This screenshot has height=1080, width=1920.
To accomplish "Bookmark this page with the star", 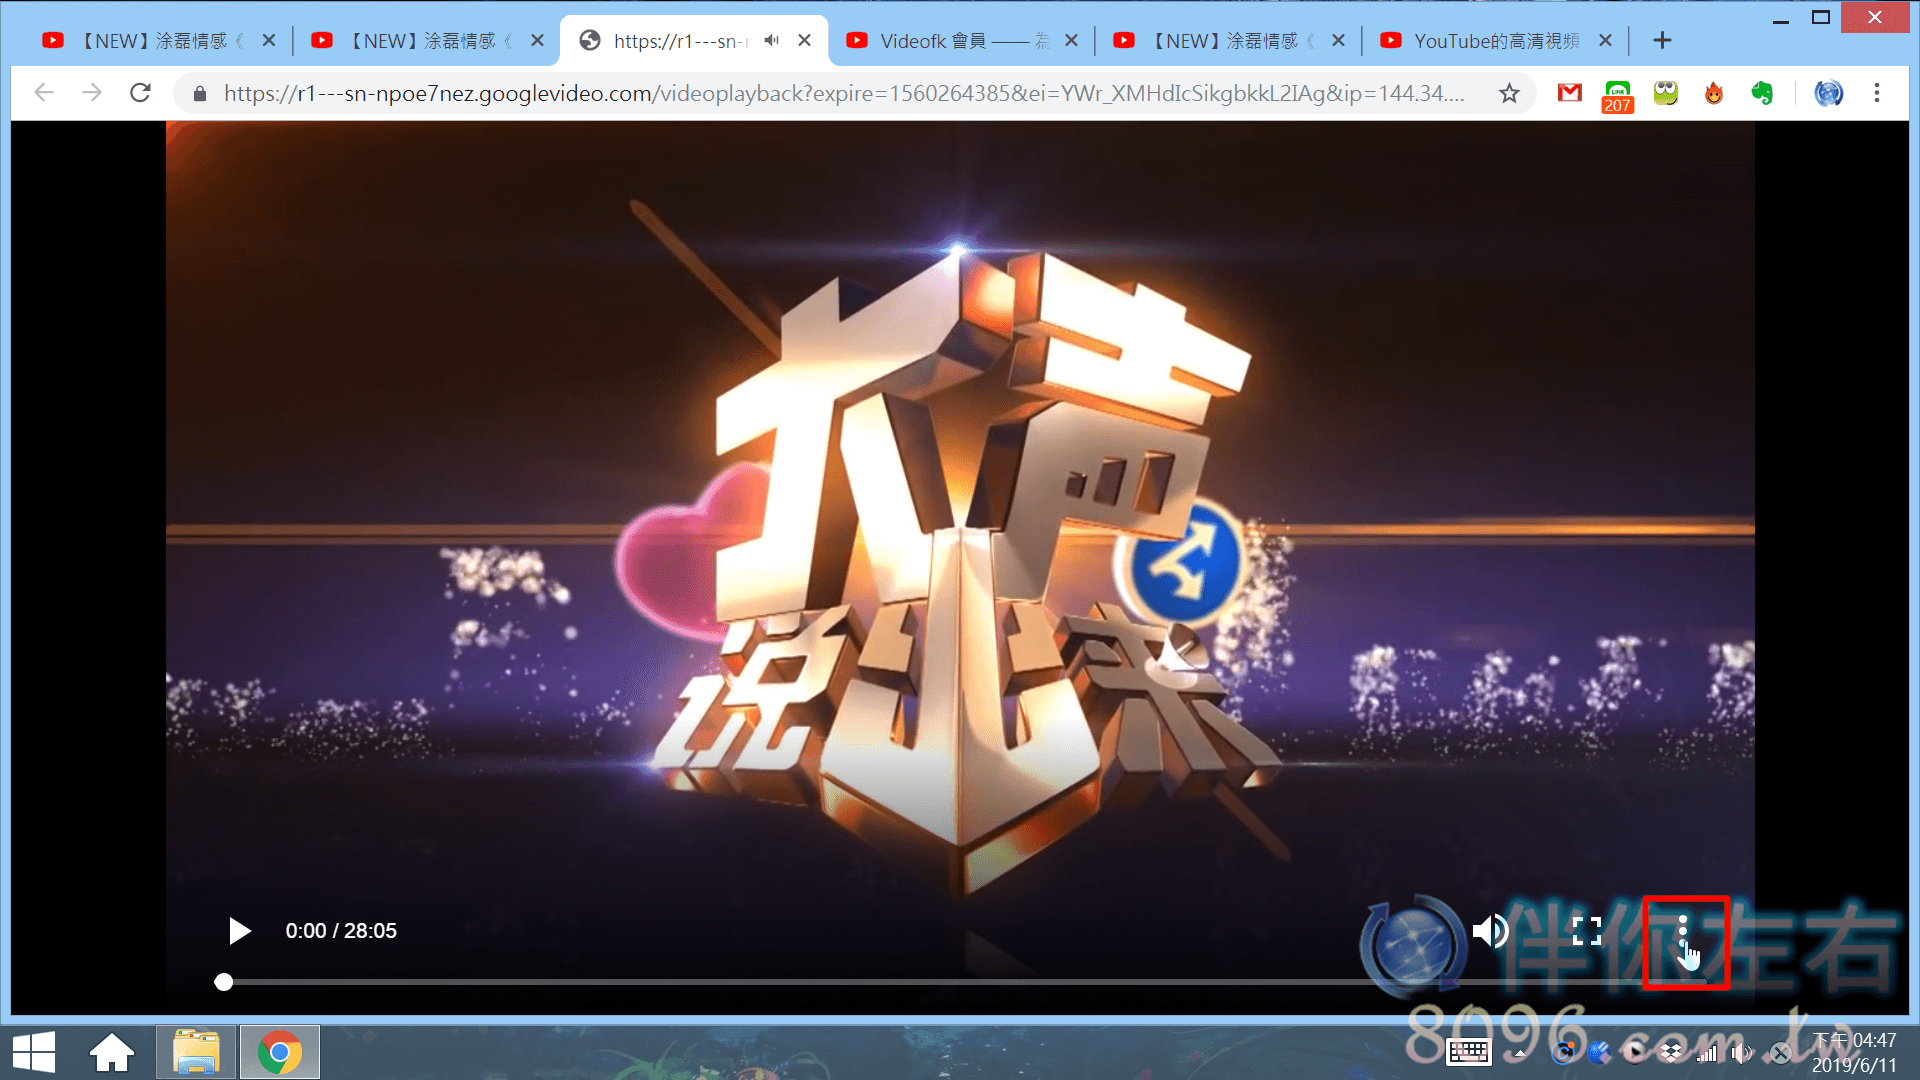I will pyautogui.click(x=1509, y=93).
